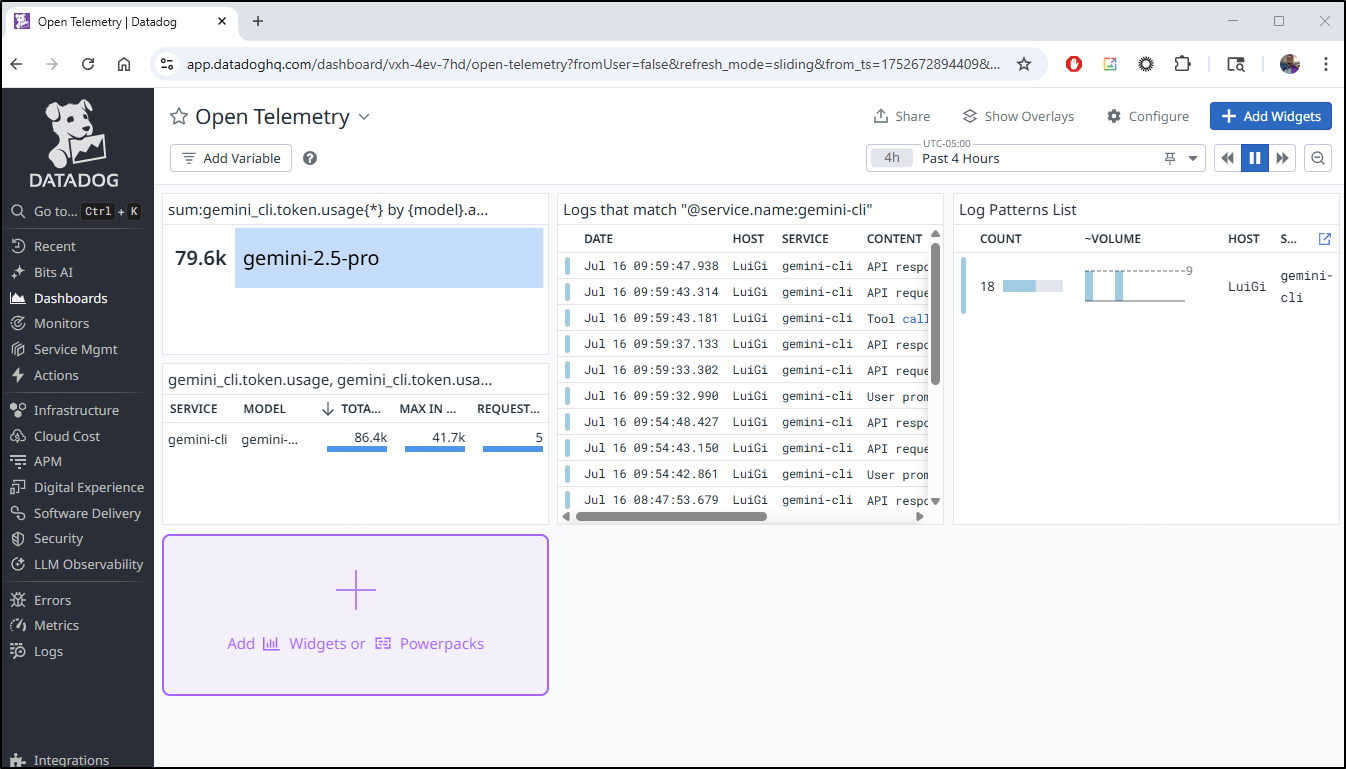
Task: Click the browser home button
Action: (x=124, y=64)
